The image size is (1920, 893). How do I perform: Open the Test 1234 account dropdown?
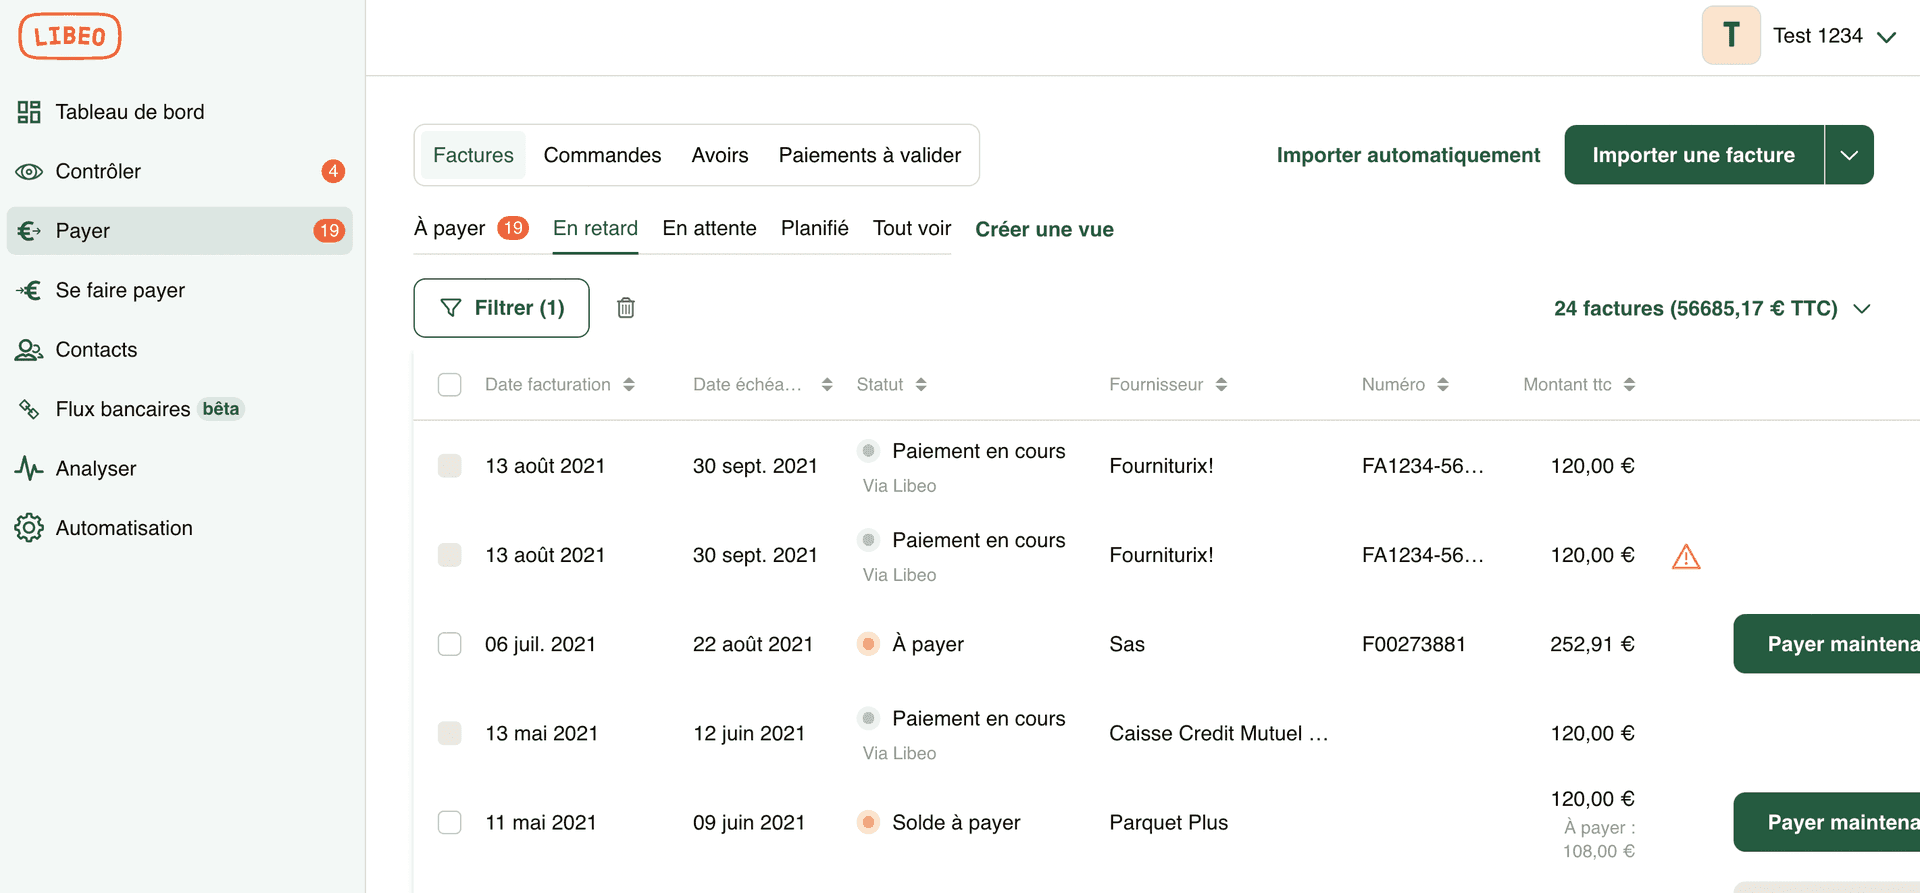coord(1834,36)
